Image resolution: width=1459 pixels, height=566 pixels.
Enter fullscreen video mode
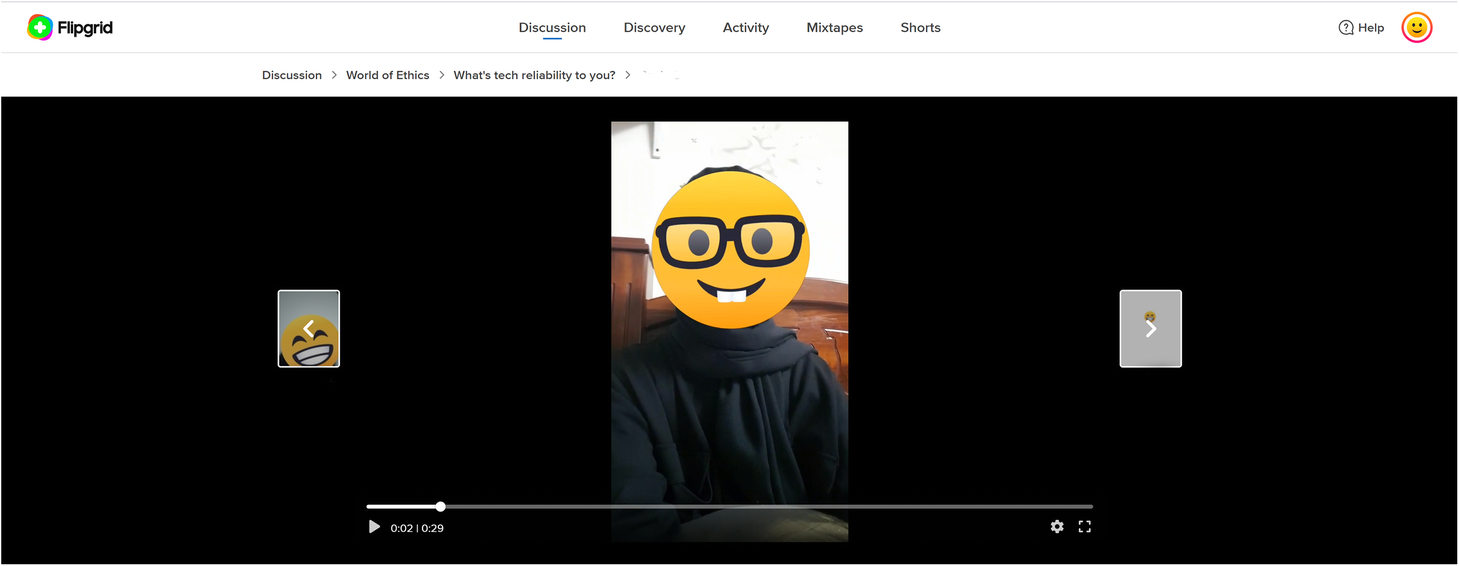pos(1084,527)
